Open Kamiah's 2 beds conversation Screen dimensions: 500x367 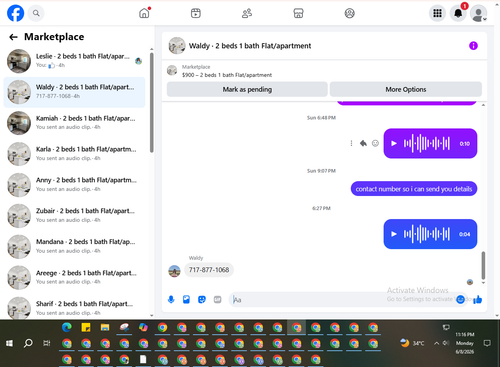click(75, 123)
